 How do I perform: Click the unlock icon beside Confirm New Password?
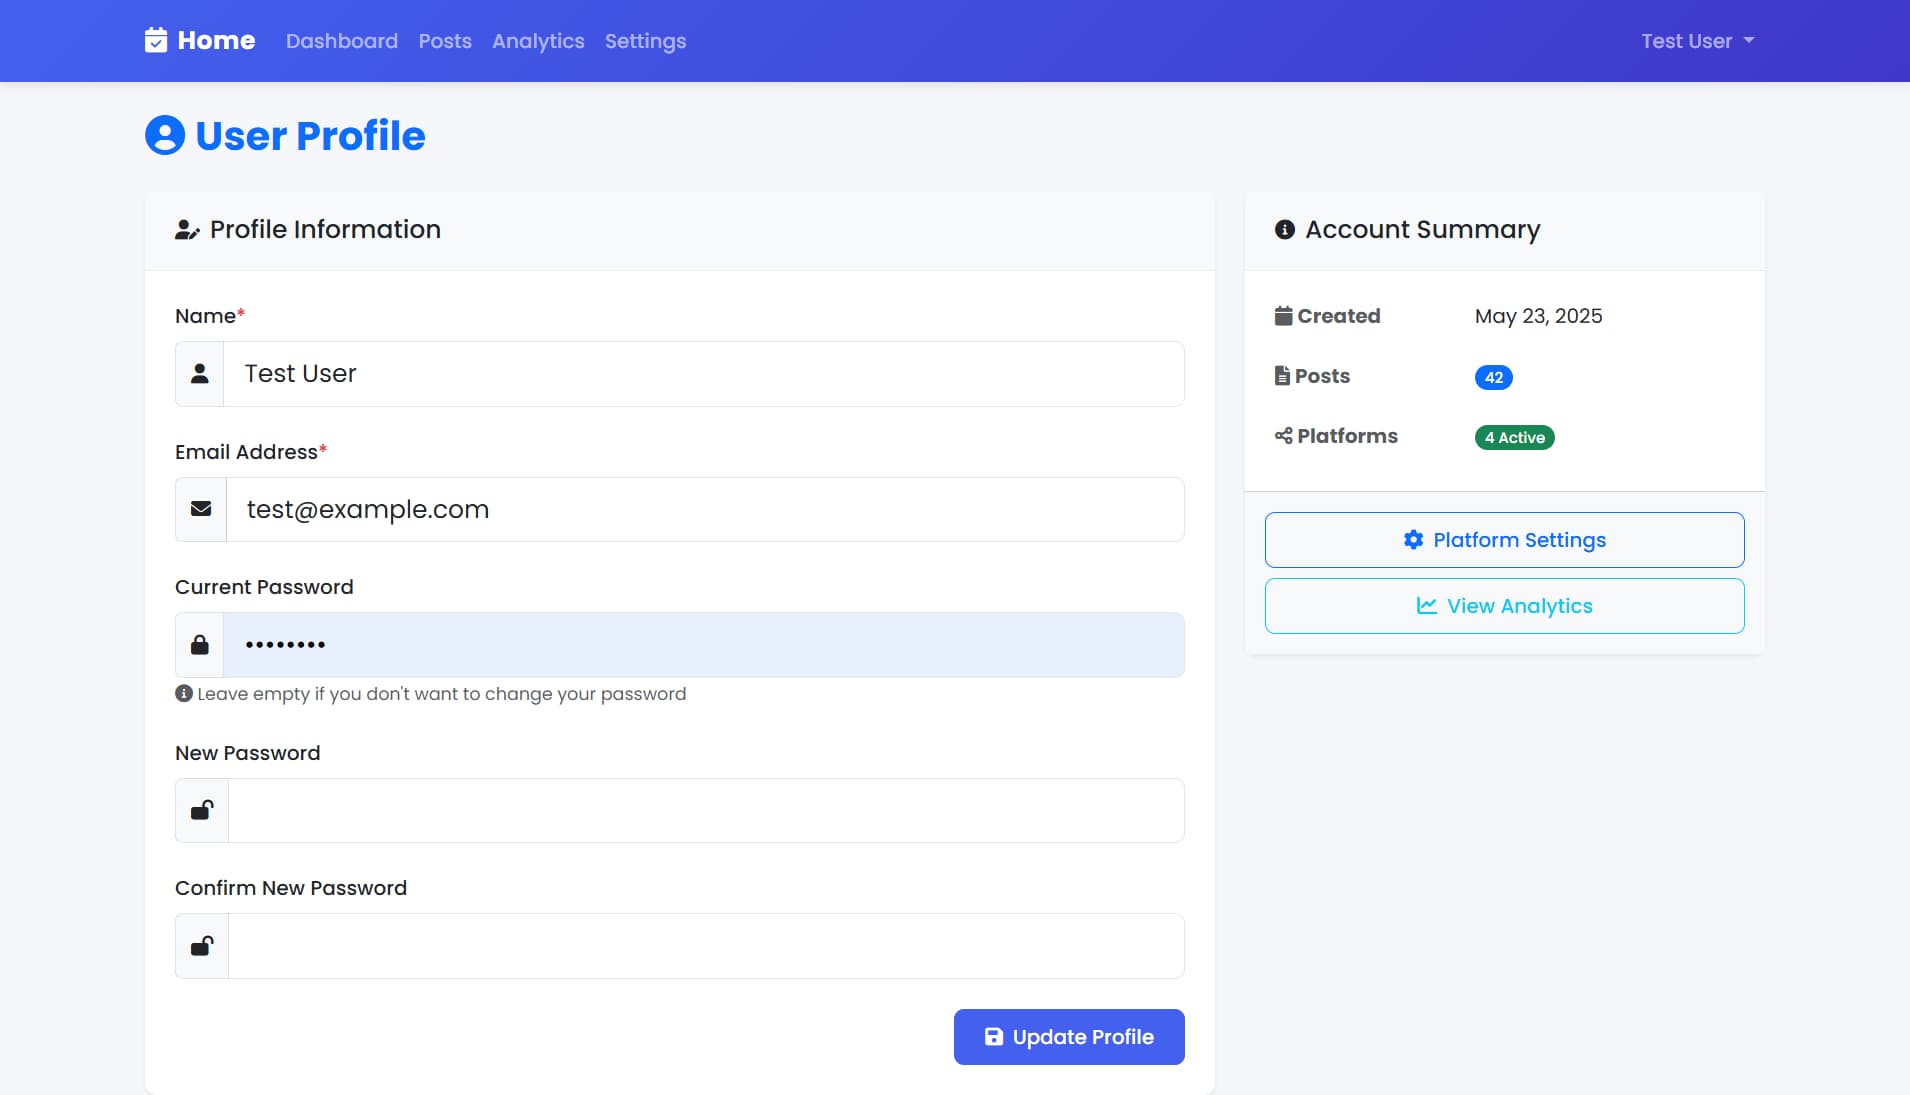pos(201,945)
